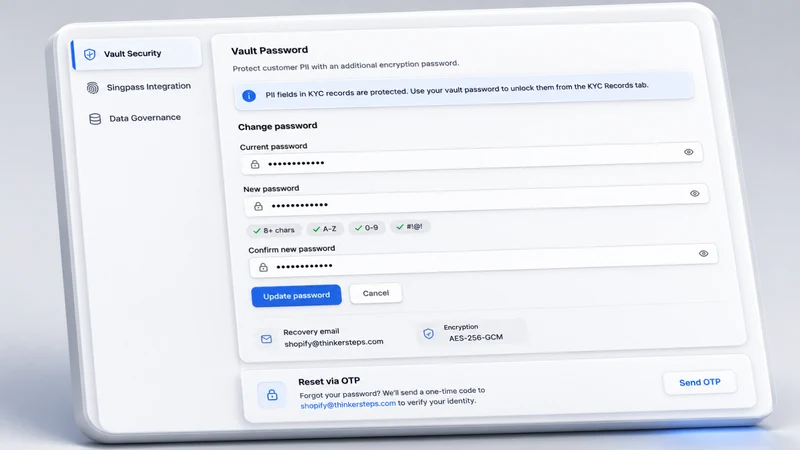Click the blue info icon in banner
The image size is (800, 450).
point(249,95)
